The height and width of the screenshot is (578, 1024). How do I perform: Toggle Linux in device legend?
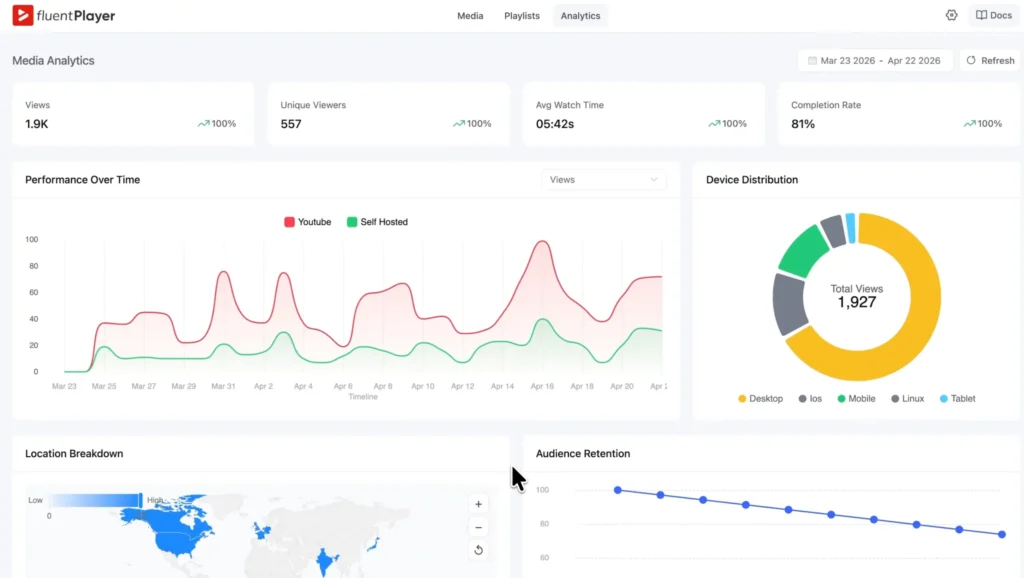[907, 398]
